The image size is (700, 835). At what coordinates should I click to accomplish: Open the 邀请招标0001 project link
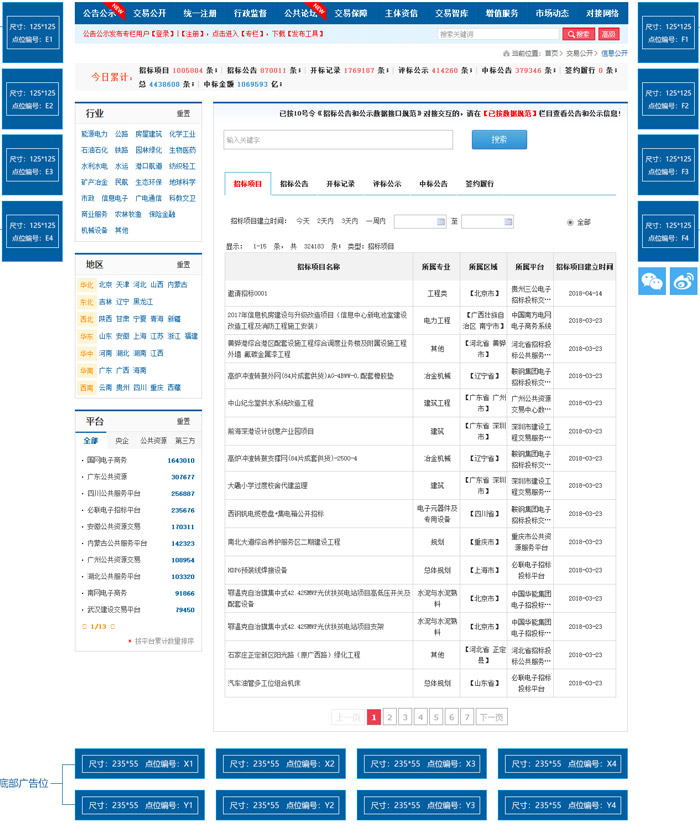[247, 294]
